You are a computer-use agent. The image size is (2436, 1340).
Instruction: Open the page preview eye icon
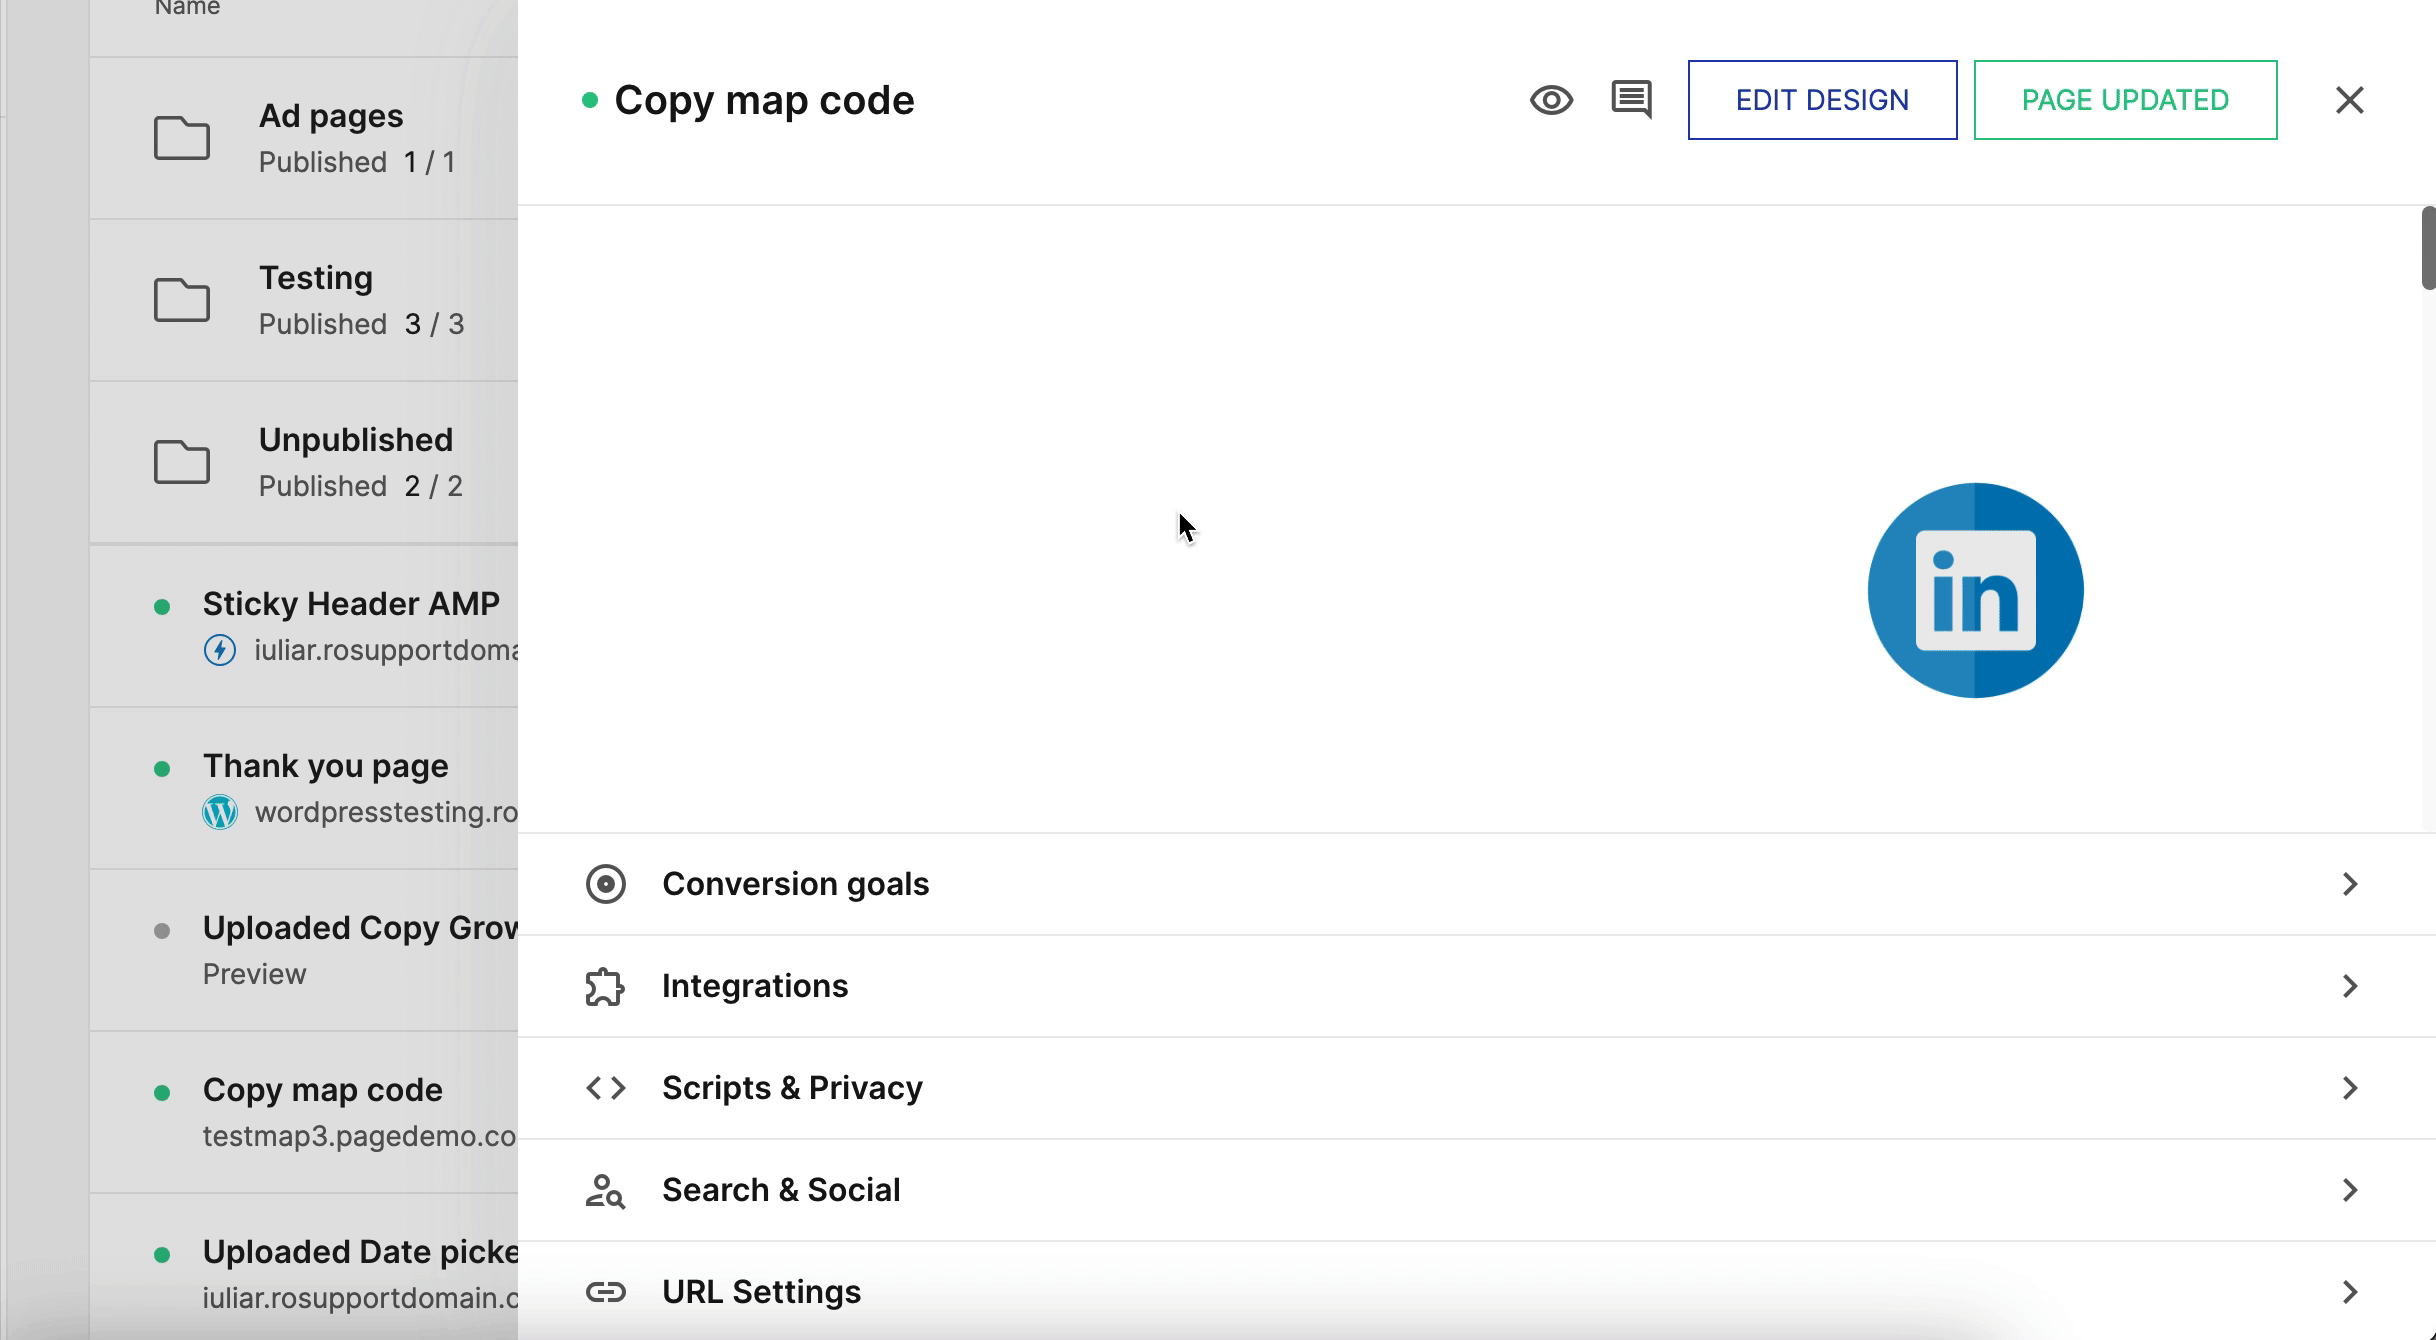click(x=1551, y=100)
